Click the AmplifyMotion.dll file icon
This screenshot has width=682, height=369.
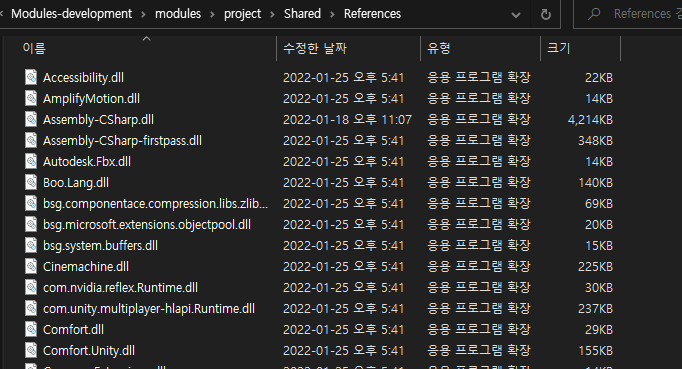click(x=31, y=98)
